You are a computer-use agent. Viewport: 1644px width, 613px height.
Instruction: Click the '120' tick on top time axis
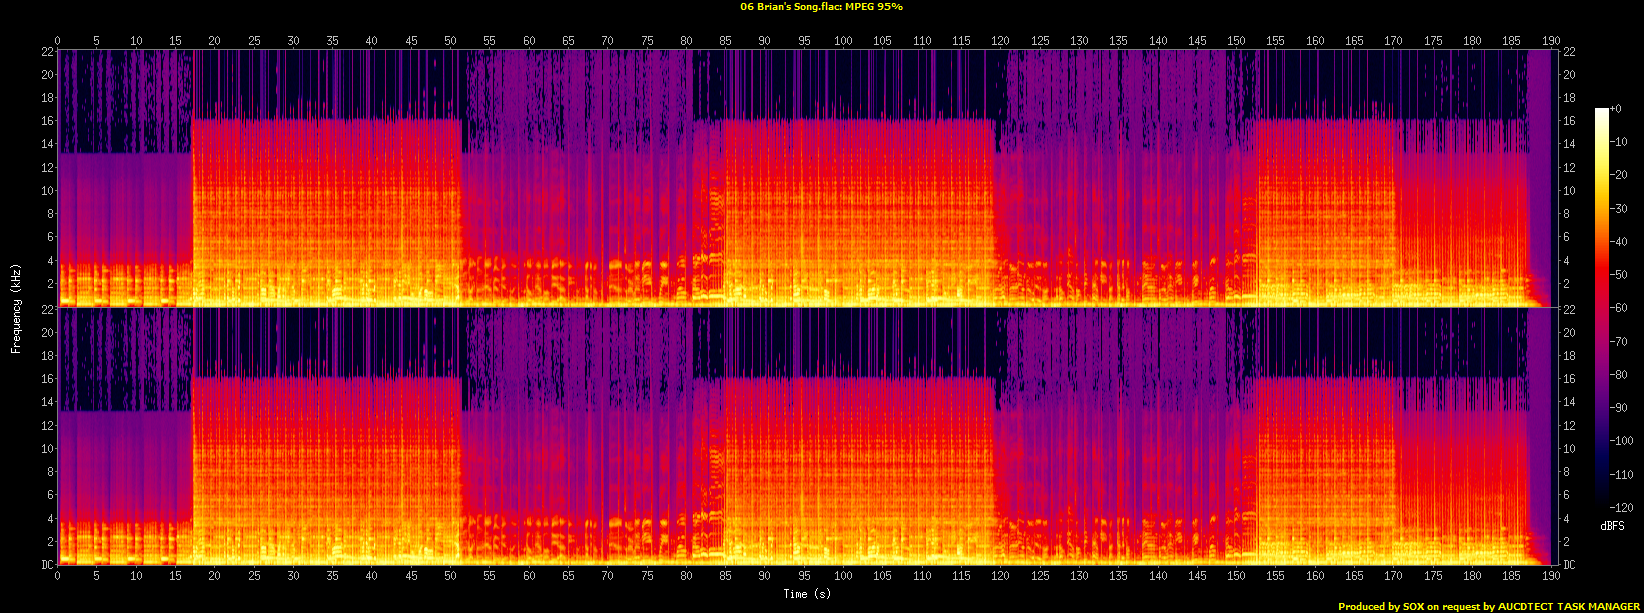(1001, 41)
